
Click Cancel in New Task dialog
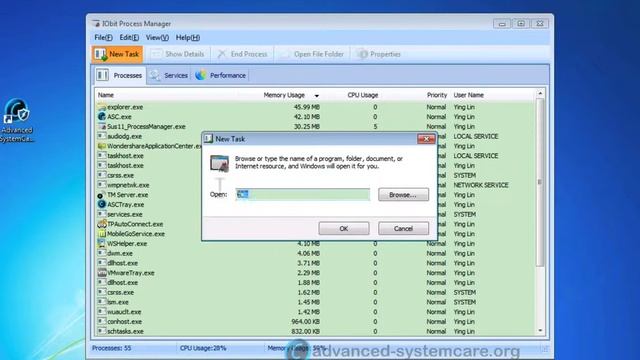[x=403, y=229]
